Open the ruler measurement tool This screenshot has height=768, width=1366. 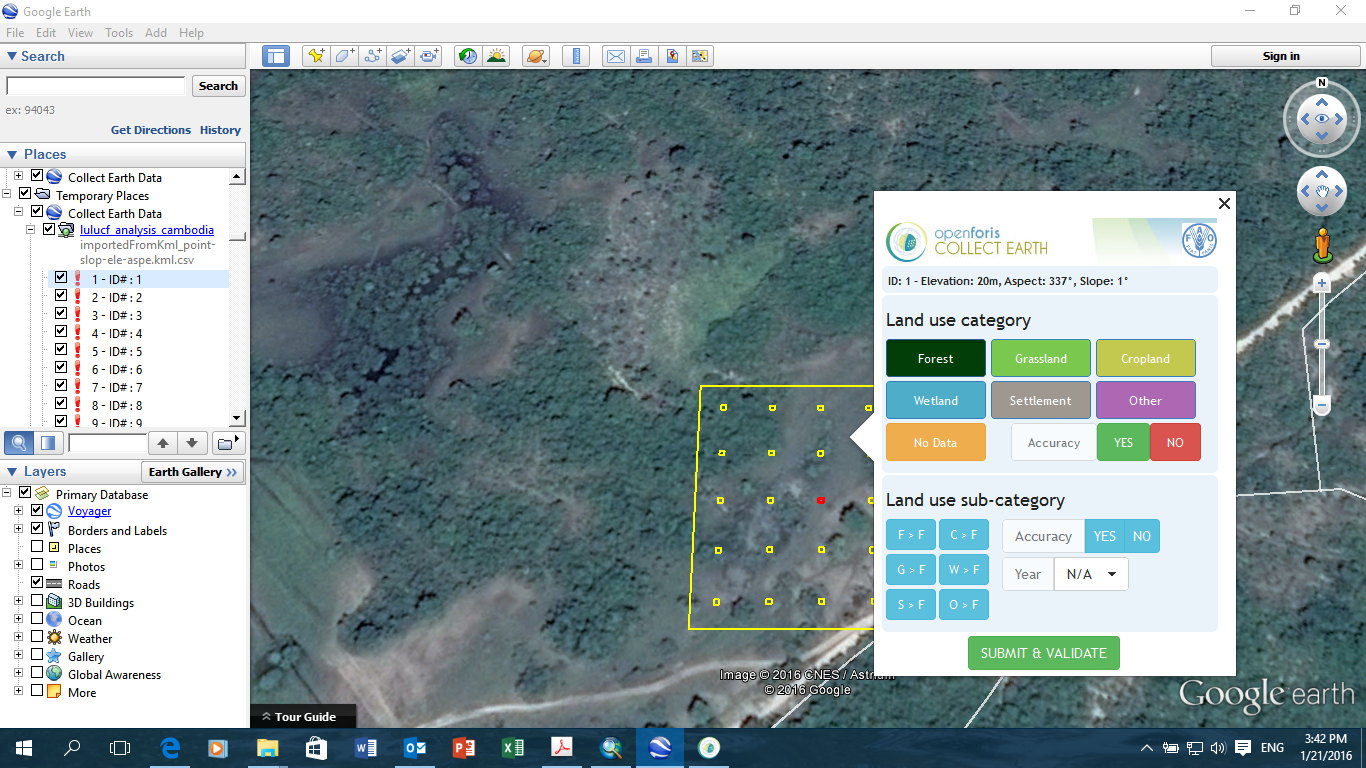click(575, 56)
